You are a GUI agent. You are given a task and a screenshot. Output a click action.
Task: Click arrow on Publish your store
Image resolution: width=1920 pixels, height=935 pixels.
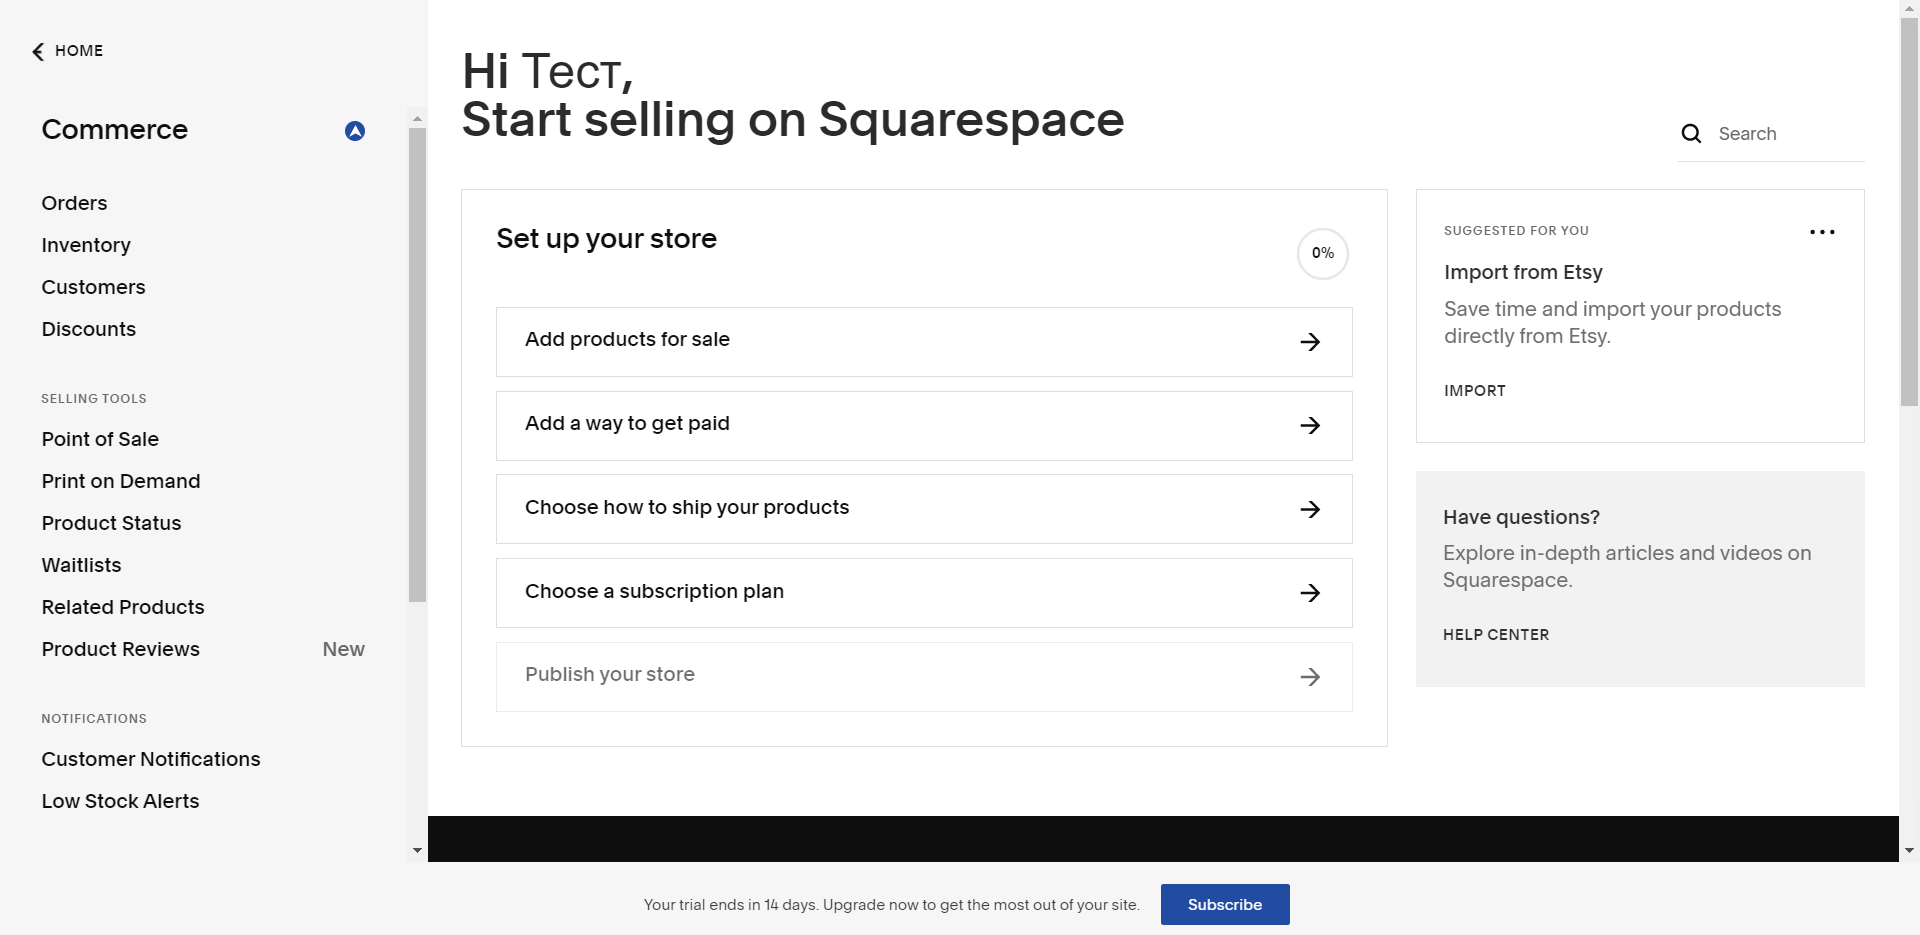[x=1310, y=677]
